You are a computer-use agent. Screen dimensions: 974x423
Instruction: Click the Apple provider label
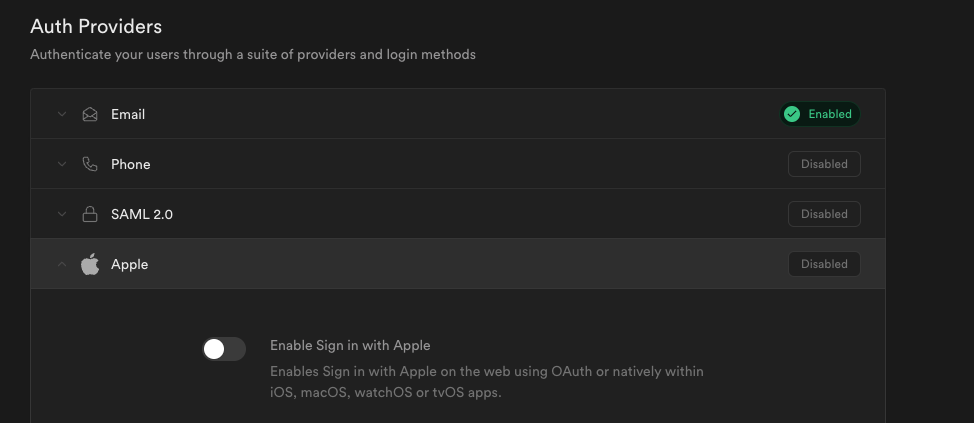pyautogui.click(x=129, y=264)
